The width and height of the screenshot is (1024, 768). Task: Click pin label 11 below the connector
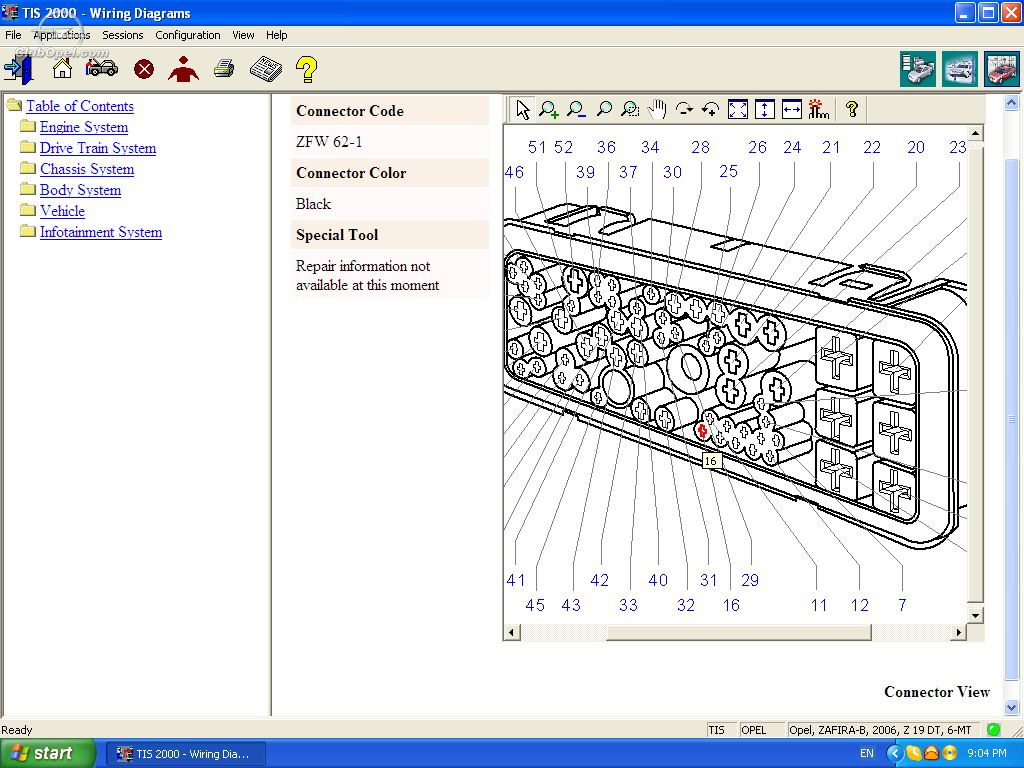(x=819, y=605)
